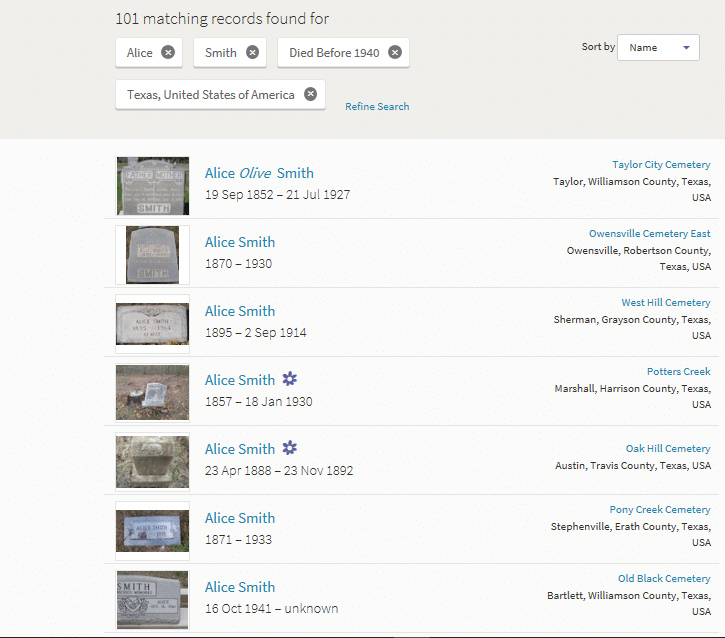
Task: Click flower icon beside Potters Creek Alice Smith
Action: (290, 380)
